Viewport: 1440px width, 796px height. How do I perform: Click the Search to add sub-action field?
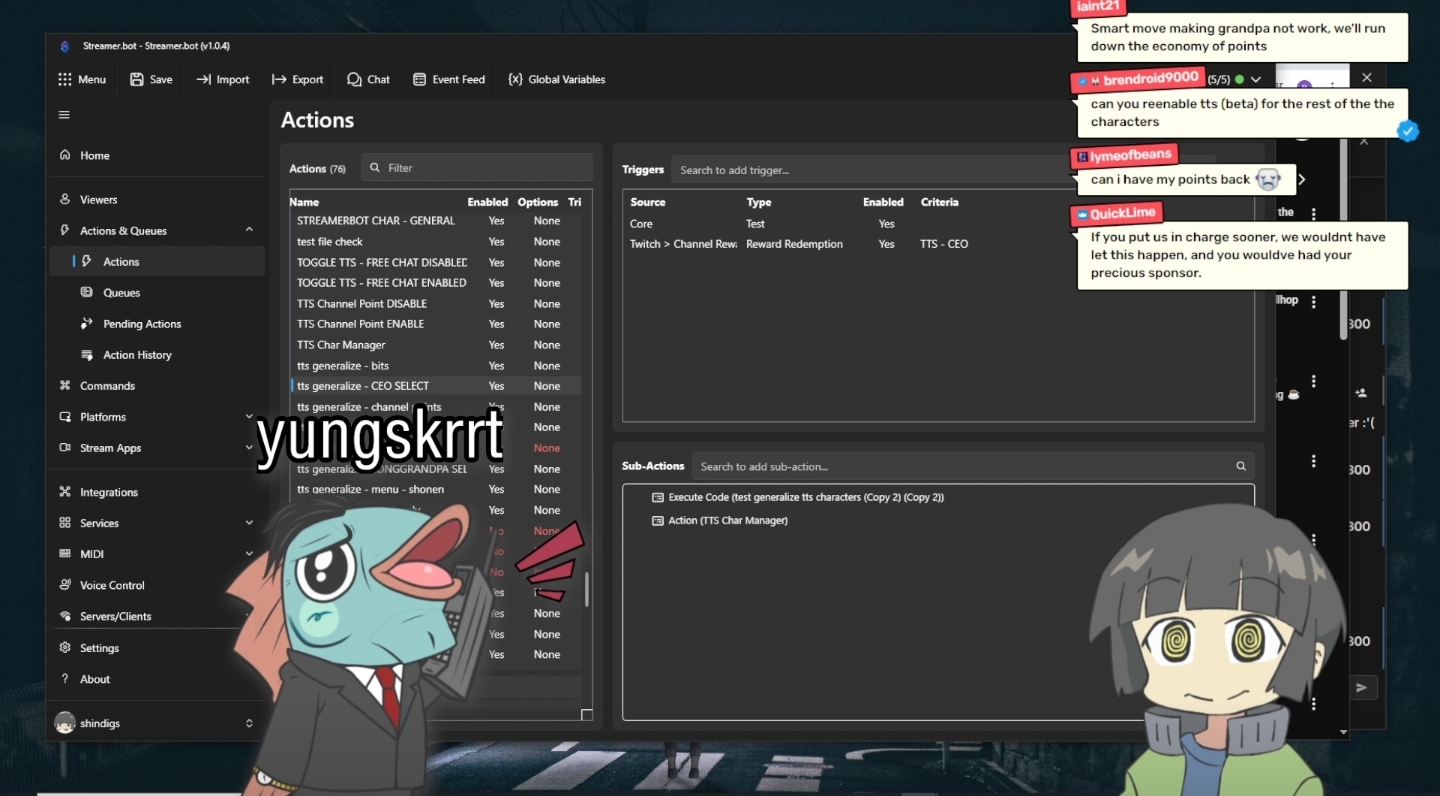973,466
